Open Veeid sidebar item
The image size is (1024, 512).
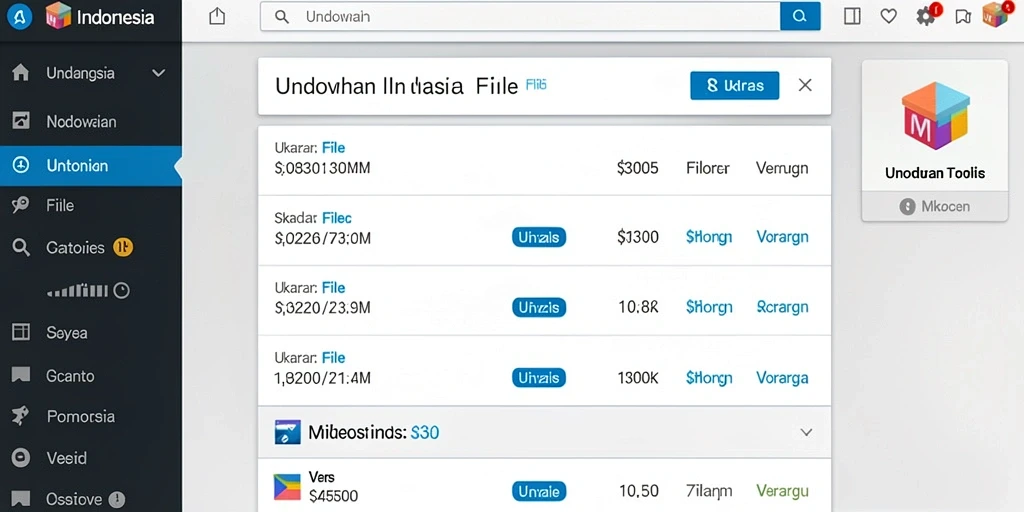(x=67, y=458)
